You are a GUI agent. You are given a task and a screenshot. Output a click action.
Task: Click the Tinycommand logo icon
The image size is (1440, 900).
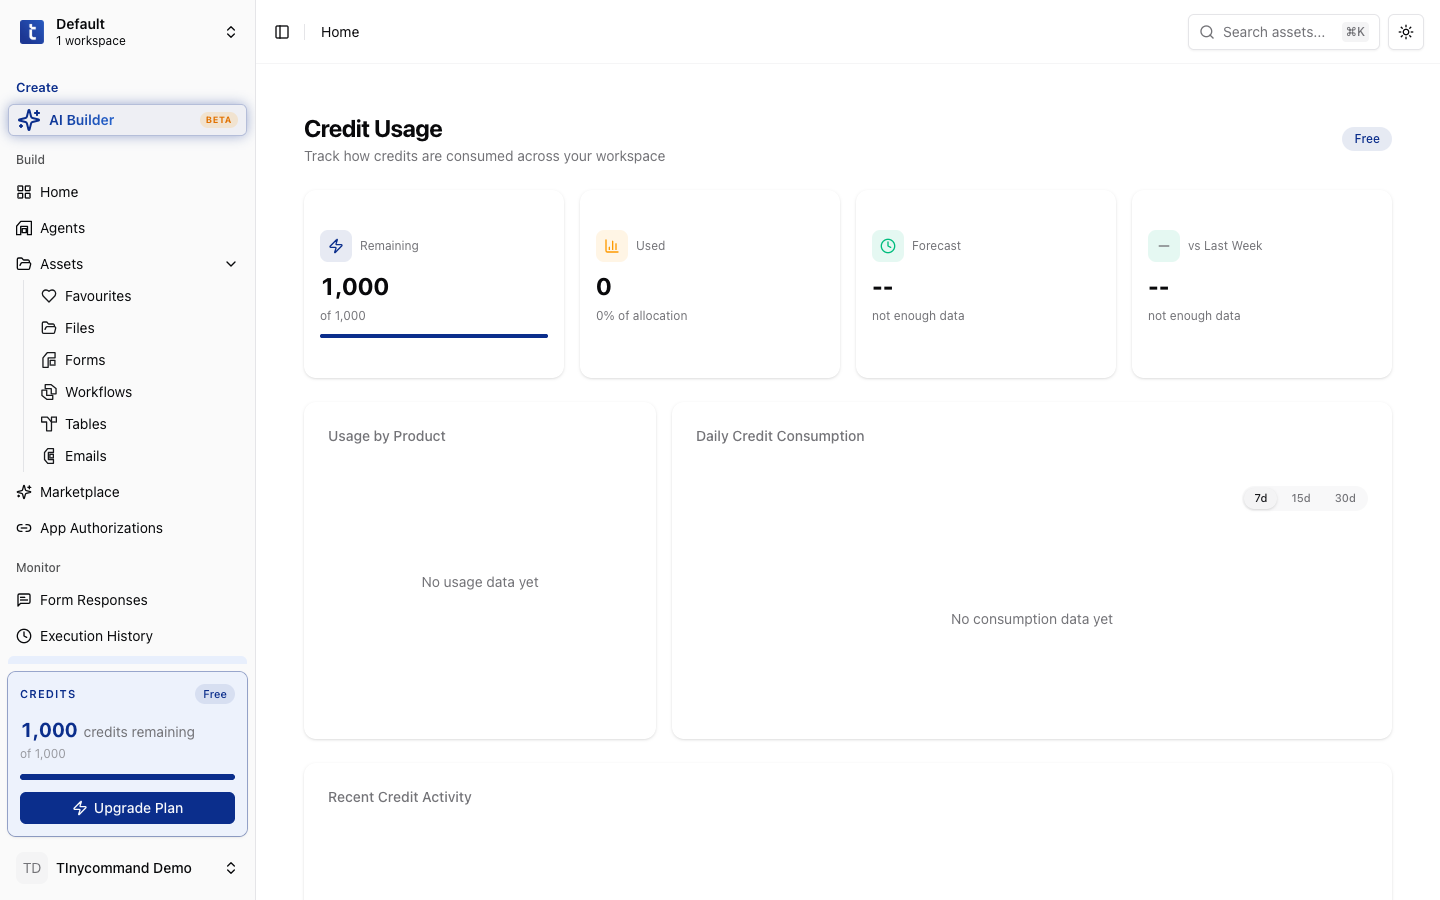click(x=32, y=32)
